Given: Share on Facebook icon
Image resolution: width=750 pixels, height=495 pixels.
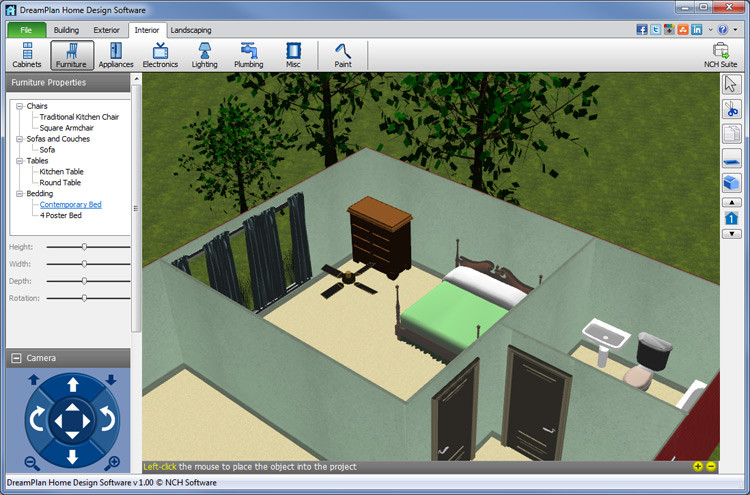Looking at the screenshot, I should click(642, 30).
